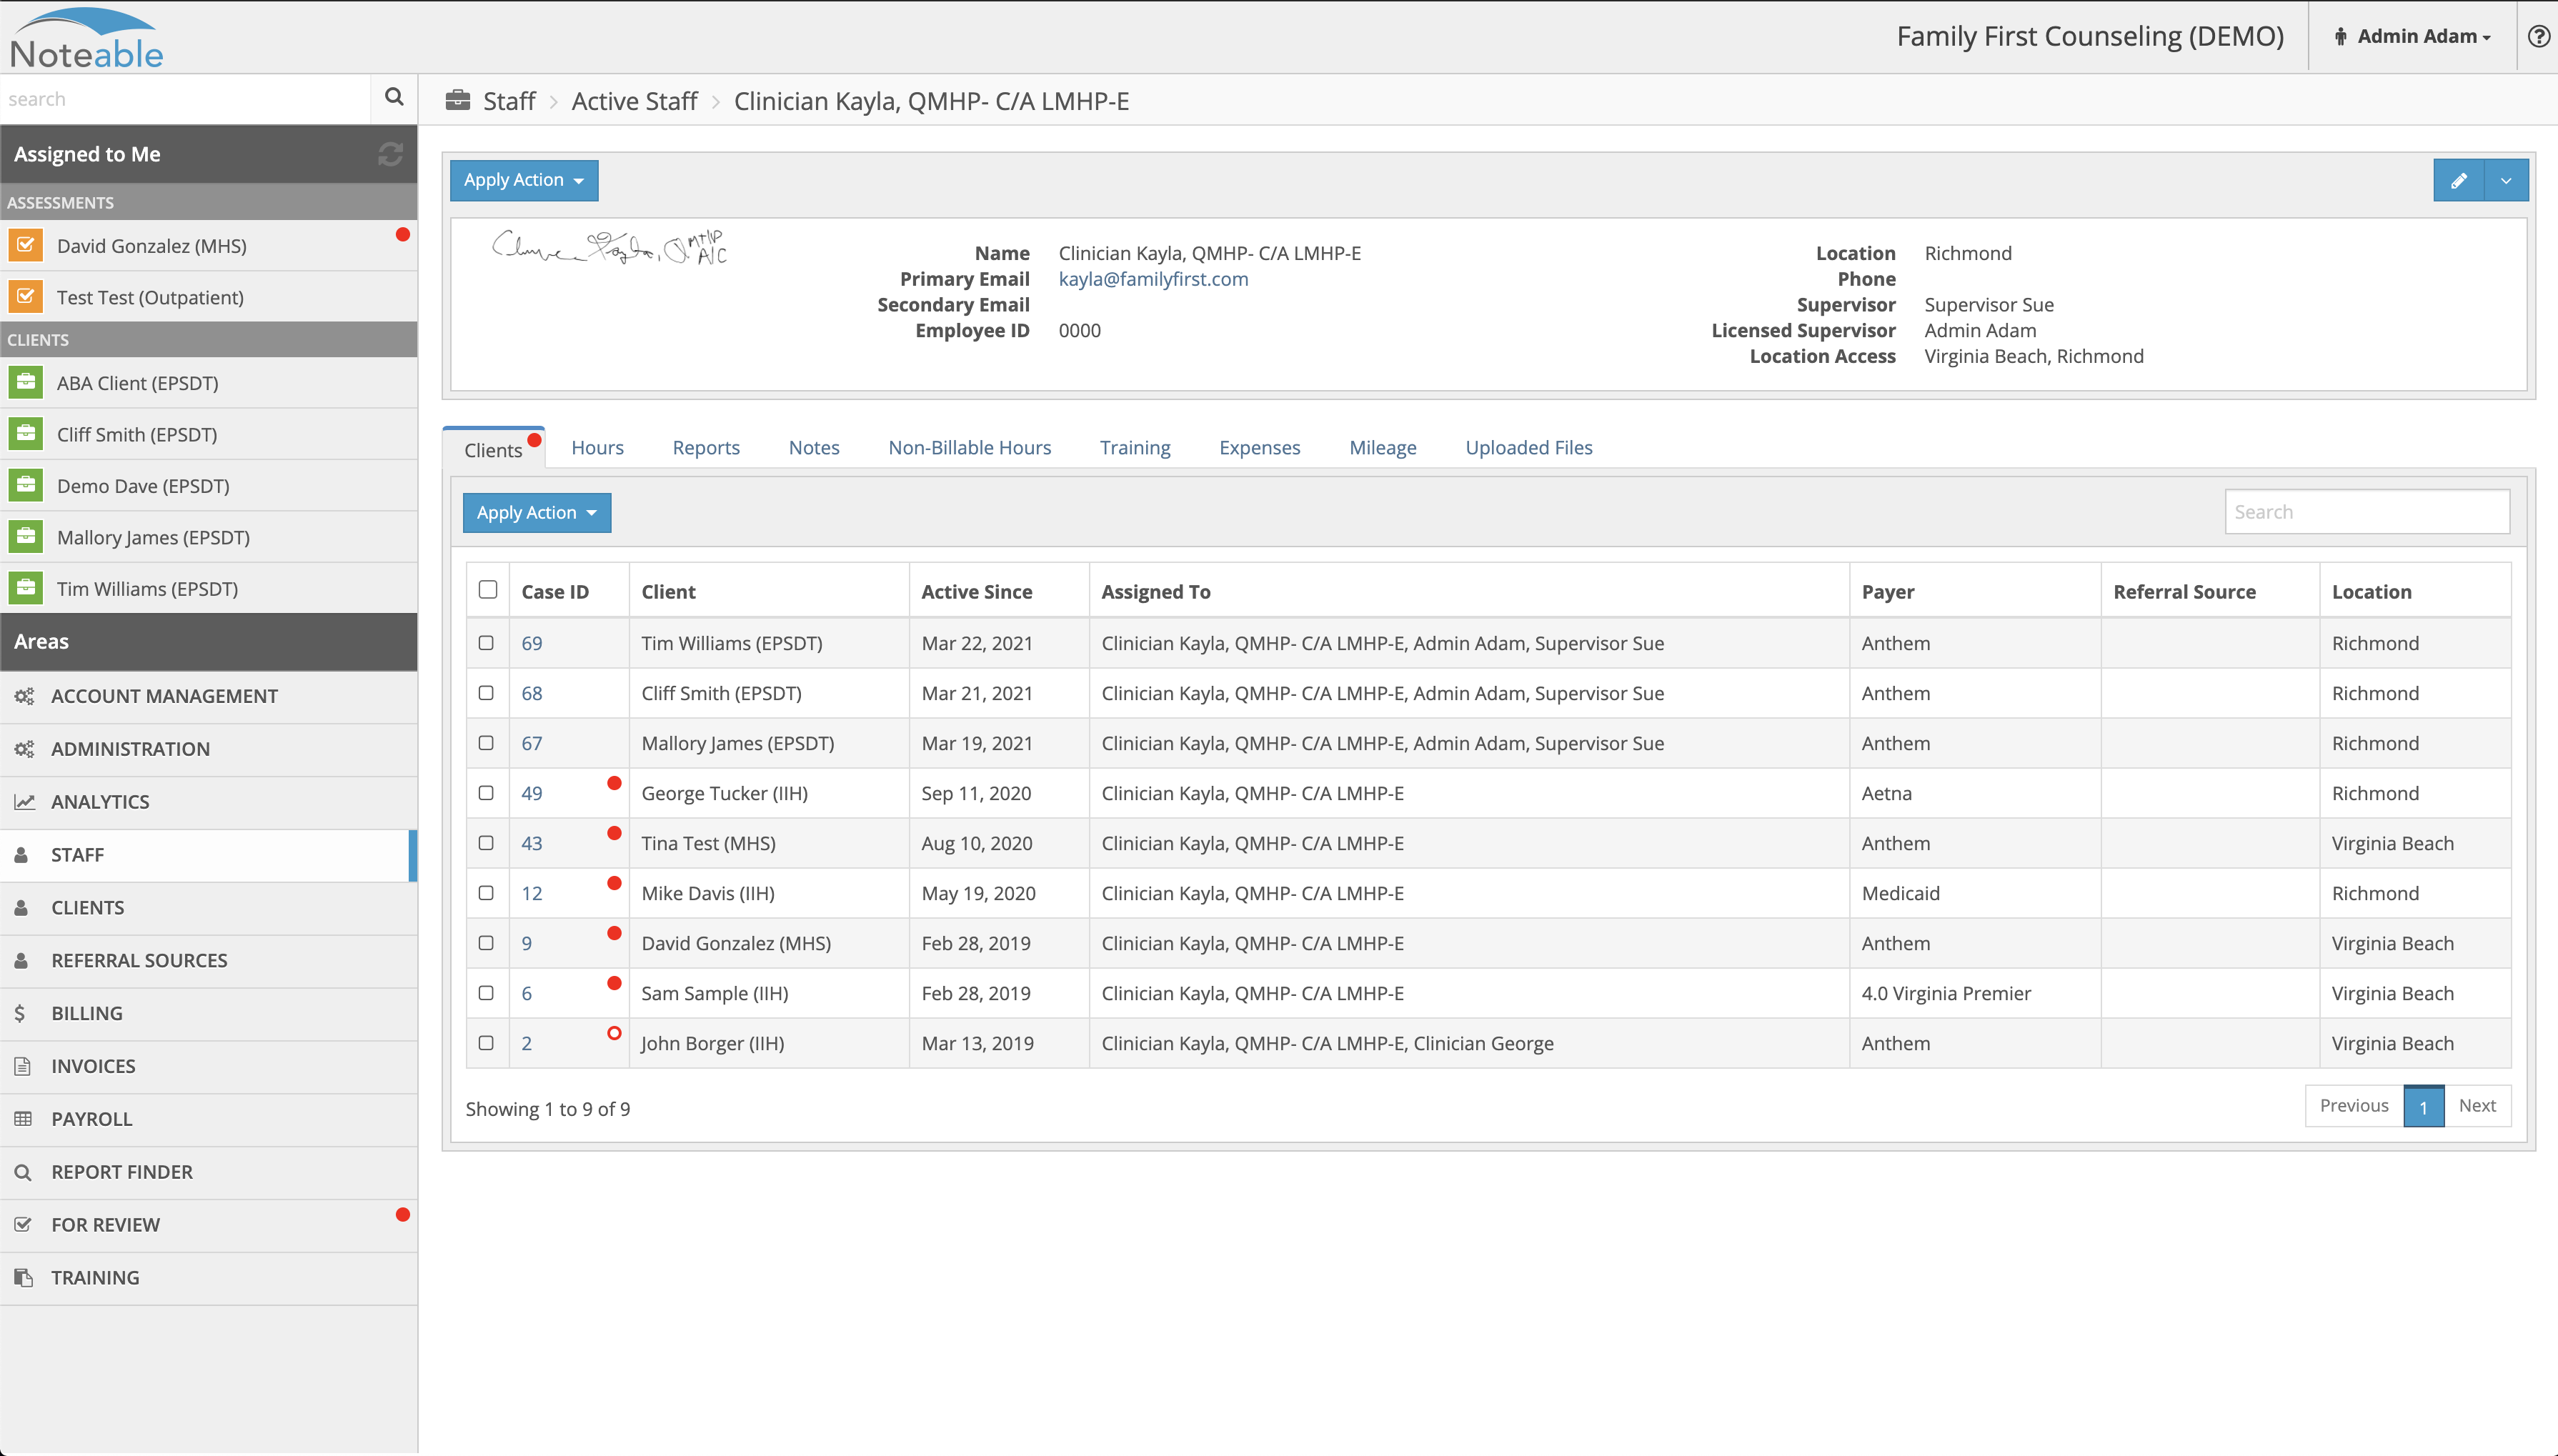Click the kayla@familyfirst.com email link
The width and height of the screenshot is (2558, 1456).
(x=1153, y=279)
